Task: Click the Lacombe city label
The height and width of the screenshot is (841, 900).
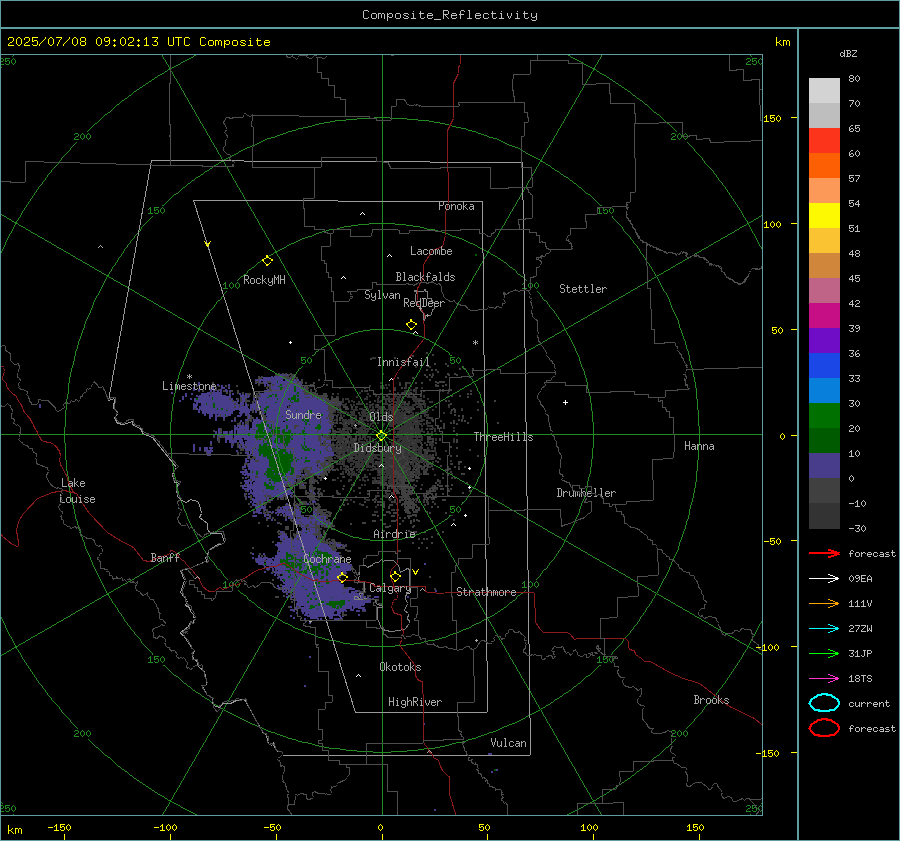Action: click(x=431, y=251)
